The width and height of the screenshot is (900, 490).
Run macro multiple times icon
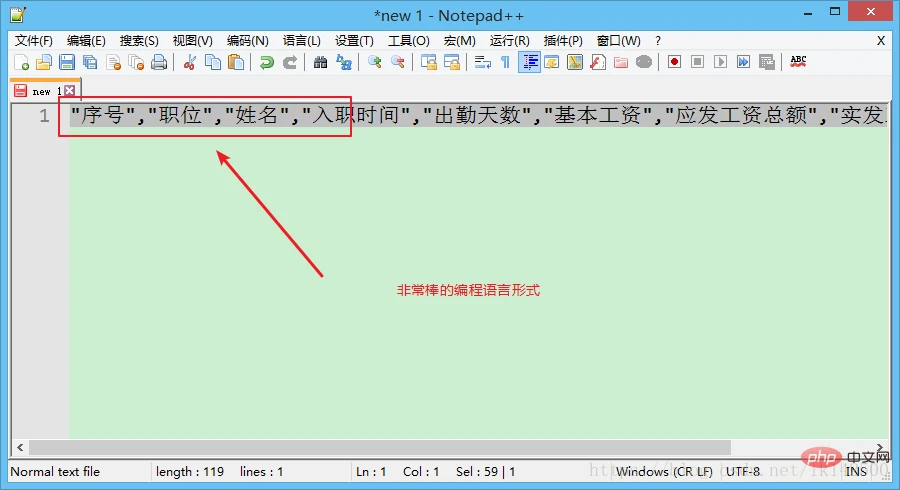coord(743,62)
